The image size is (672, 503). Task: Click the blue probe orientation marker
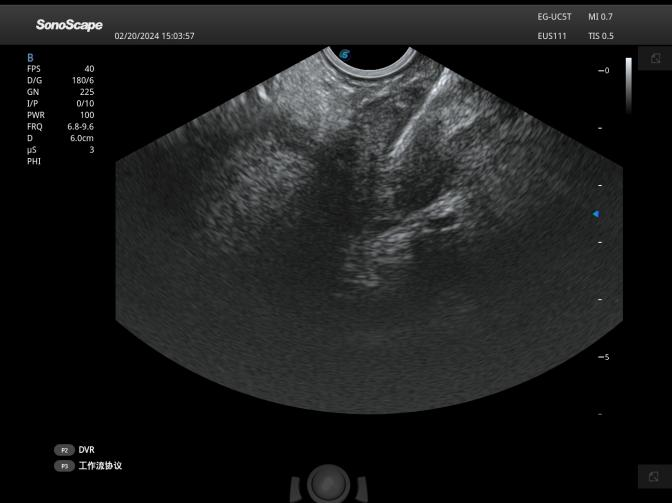(x=345, y=54)
